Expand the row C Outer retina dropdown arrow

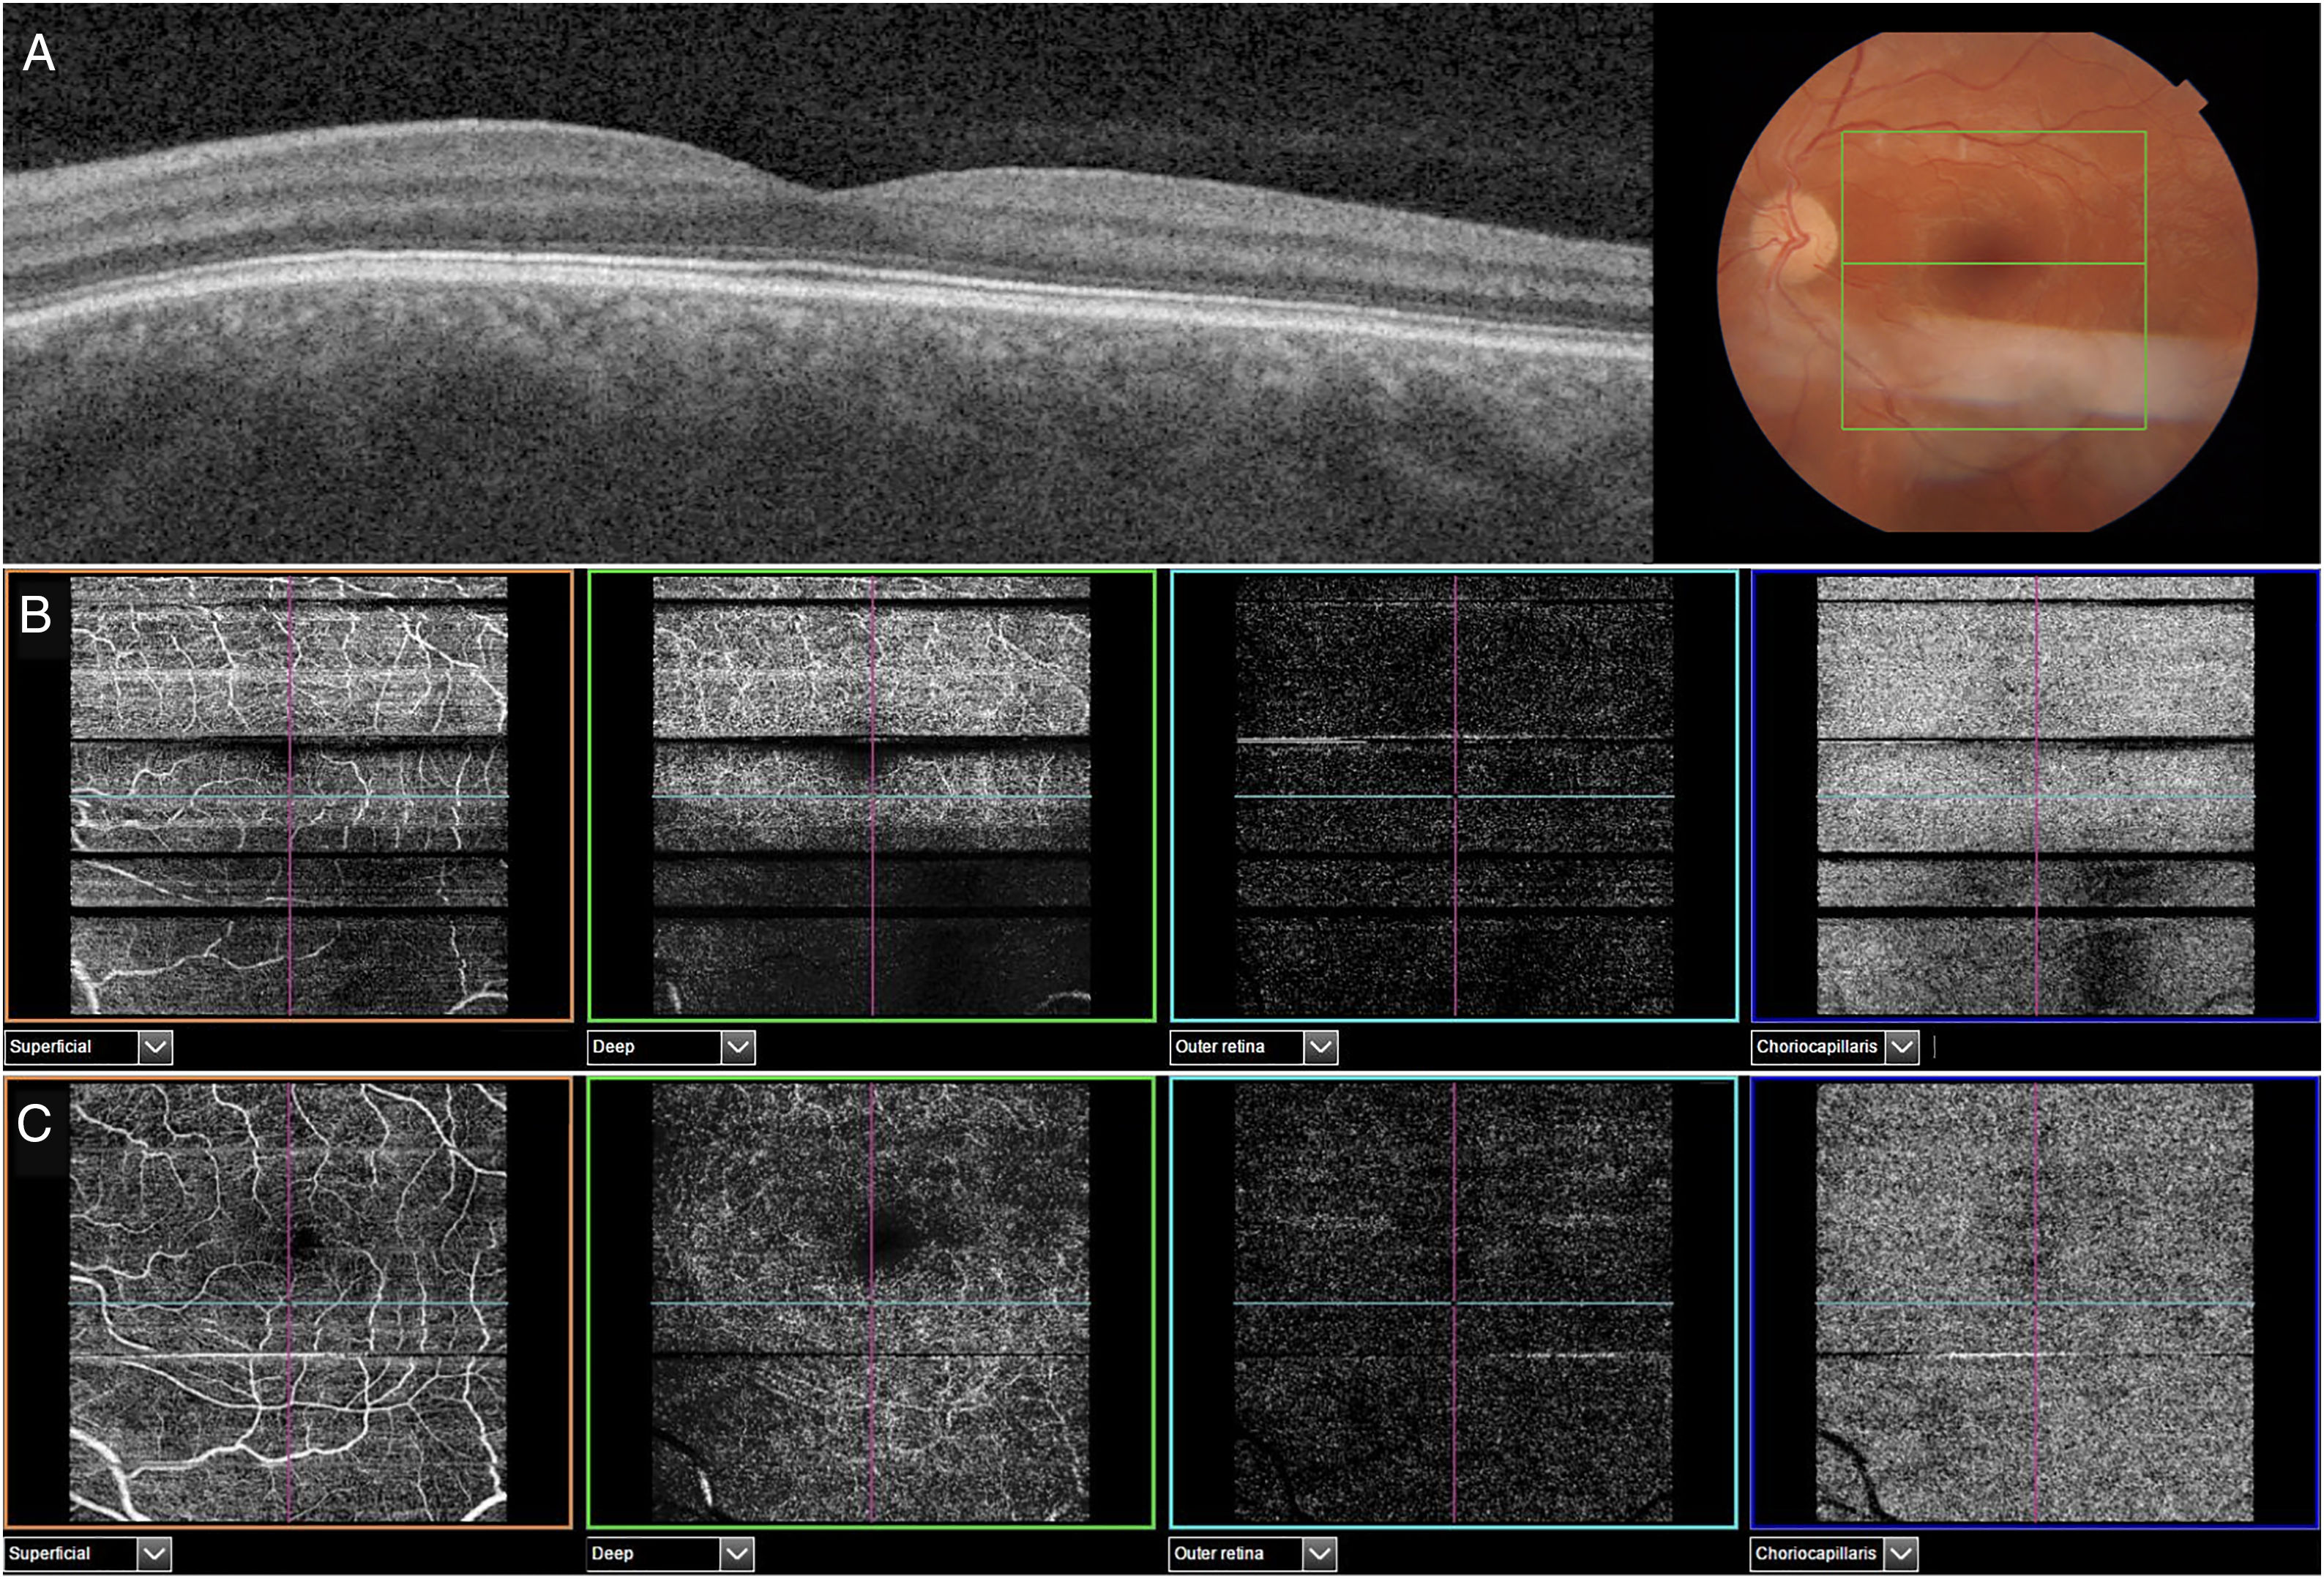coord(1319,1554)
